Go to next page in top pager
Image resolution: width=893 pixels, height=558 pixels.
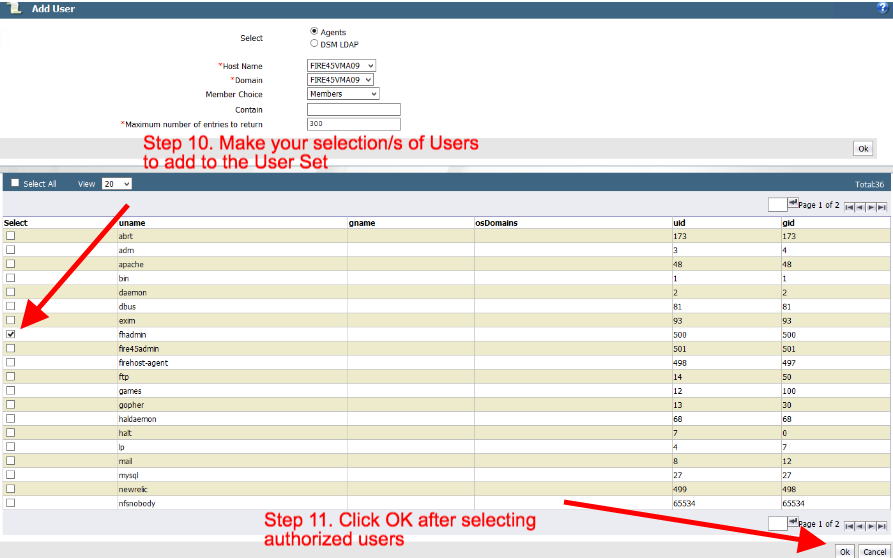click(871, 207)
